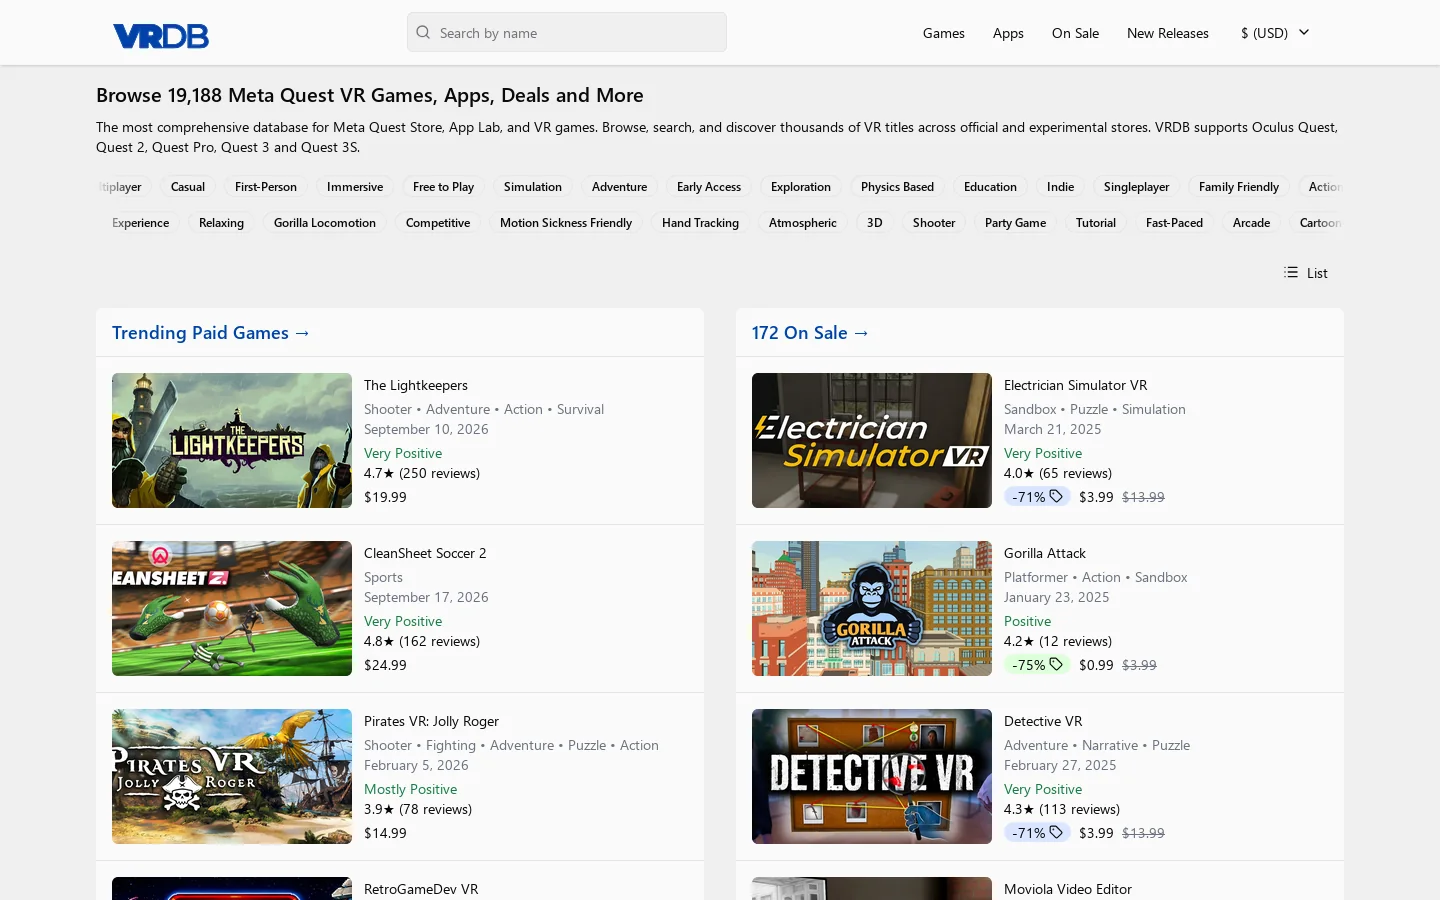Choose the Hand Tracking tag
This screenshot has height=900, width=1440.
tap(700, 223)
